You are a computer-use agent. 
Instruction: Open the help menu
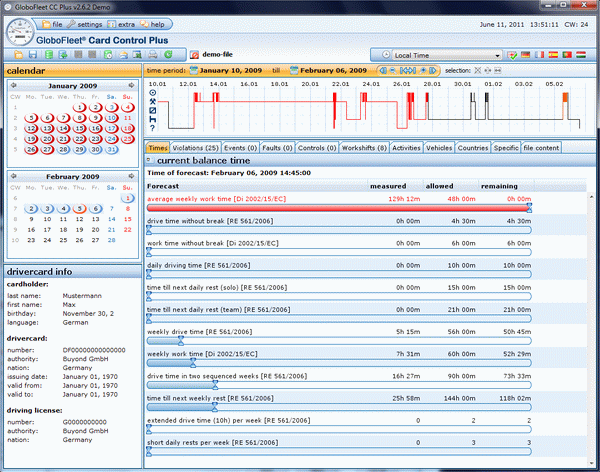pyautogui.click(x=152, y=24)
